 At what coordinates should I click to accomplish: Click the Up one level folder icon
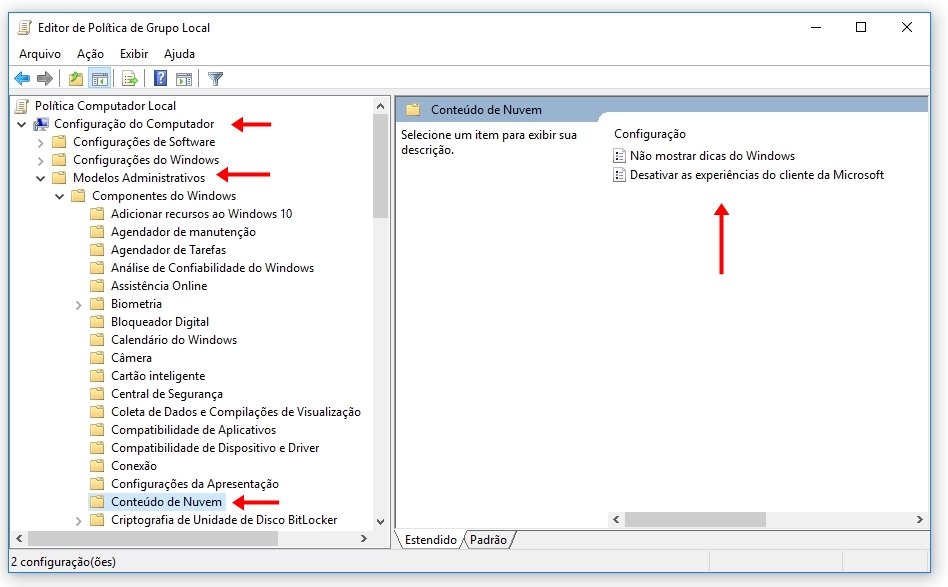tap(76, 79)
